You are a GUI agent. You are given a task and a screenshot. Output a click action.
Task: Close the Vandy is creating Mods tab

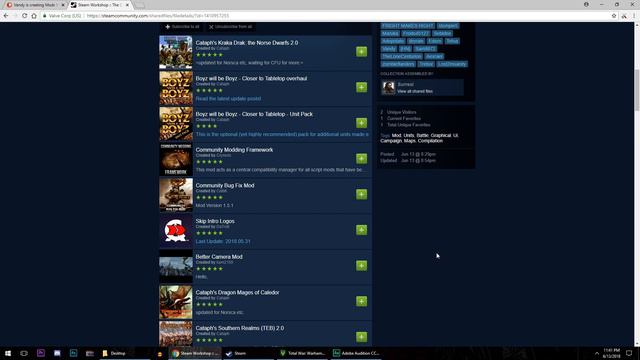point(63,5)
